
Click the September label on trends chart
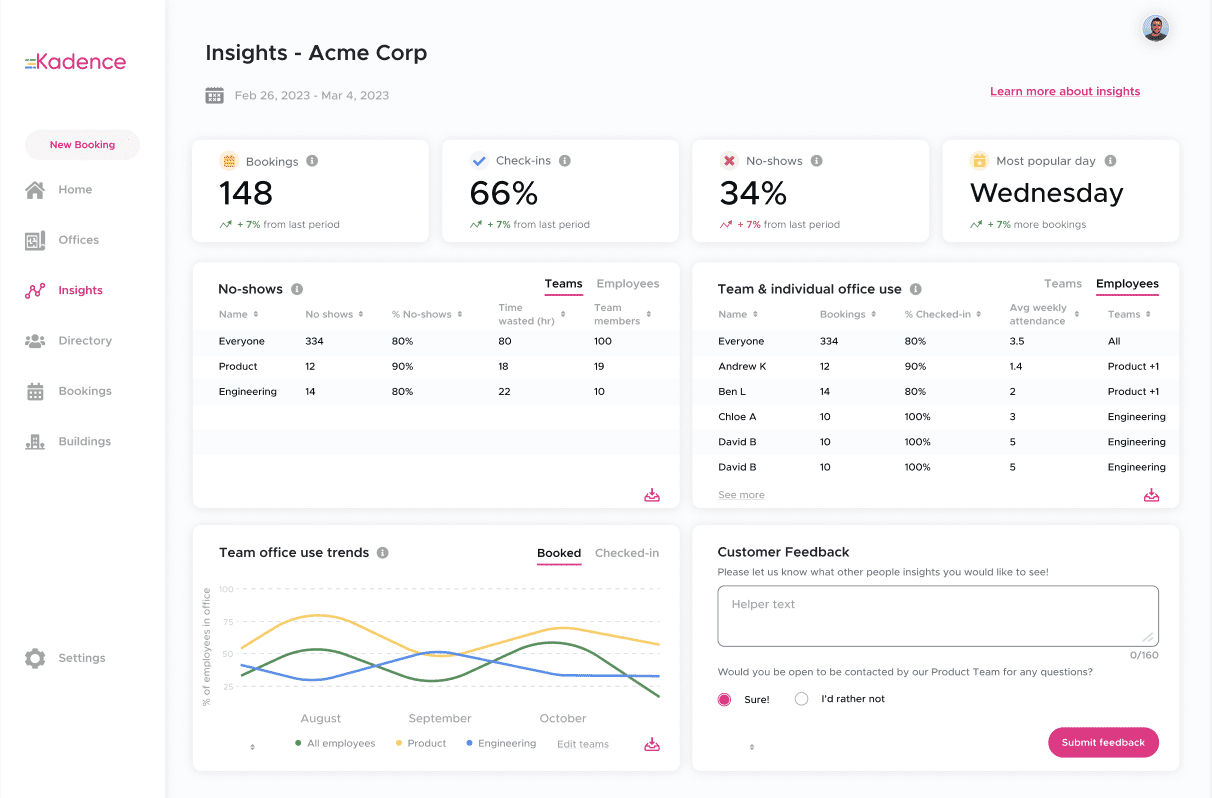440,718
